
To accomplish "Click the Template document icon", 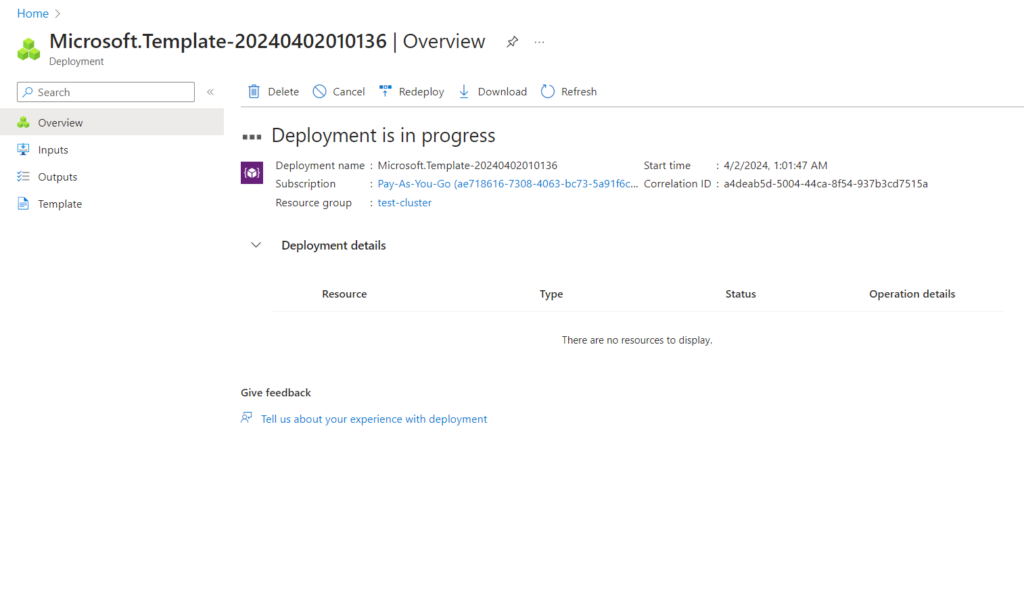I will (x=24, y=204).
